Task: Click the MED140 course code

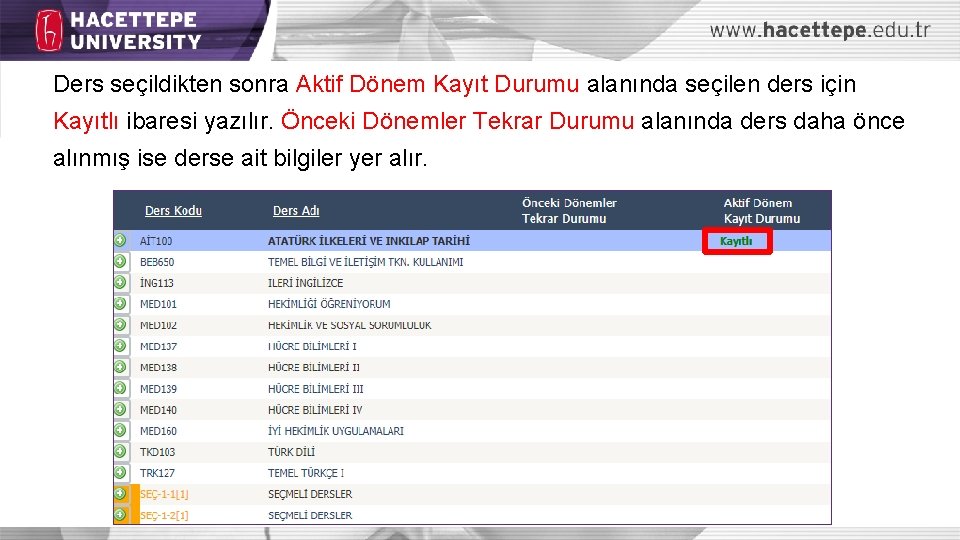Action: tap(158, 410)
